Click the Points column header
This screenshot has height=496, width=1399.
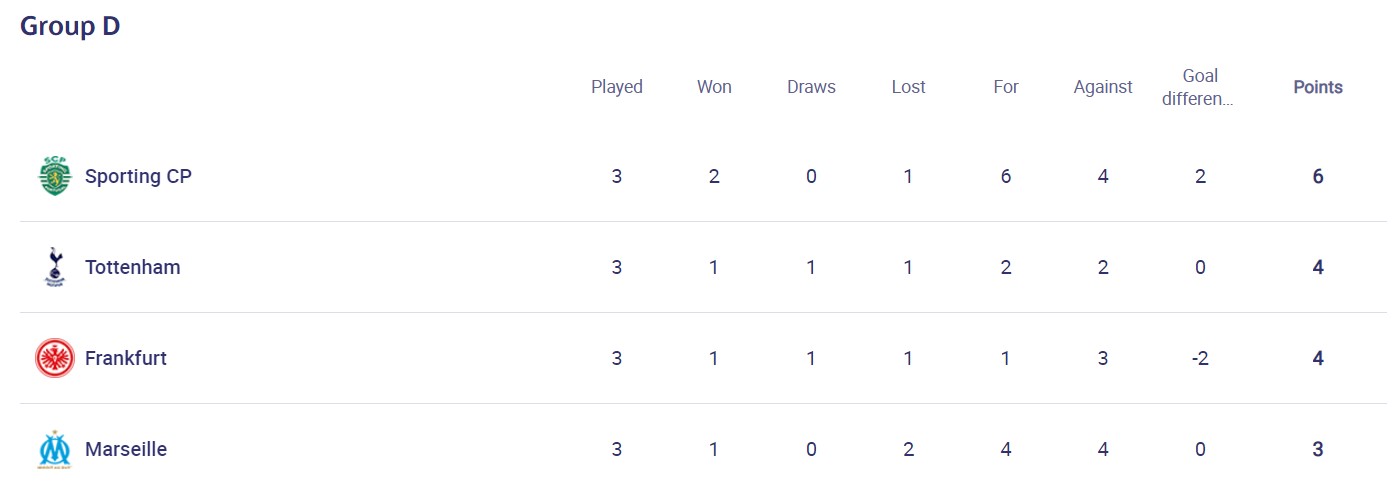1318,87
